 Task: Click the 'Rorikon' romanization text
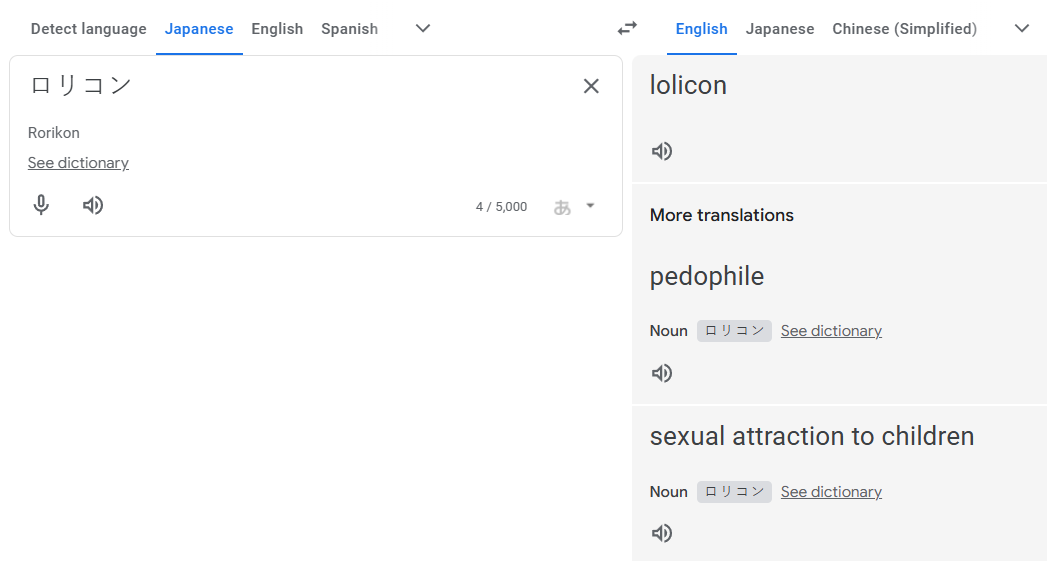53,133
